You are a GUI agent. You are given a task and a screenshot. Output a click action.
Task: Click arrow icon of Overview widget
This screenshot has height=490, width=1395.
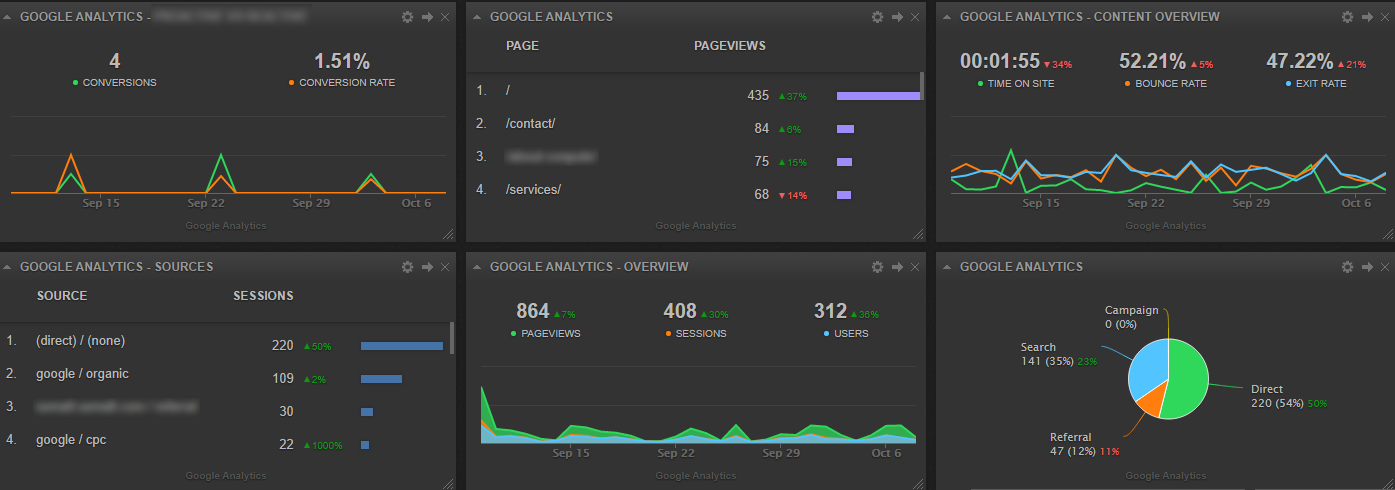click(x=897, y=267)
